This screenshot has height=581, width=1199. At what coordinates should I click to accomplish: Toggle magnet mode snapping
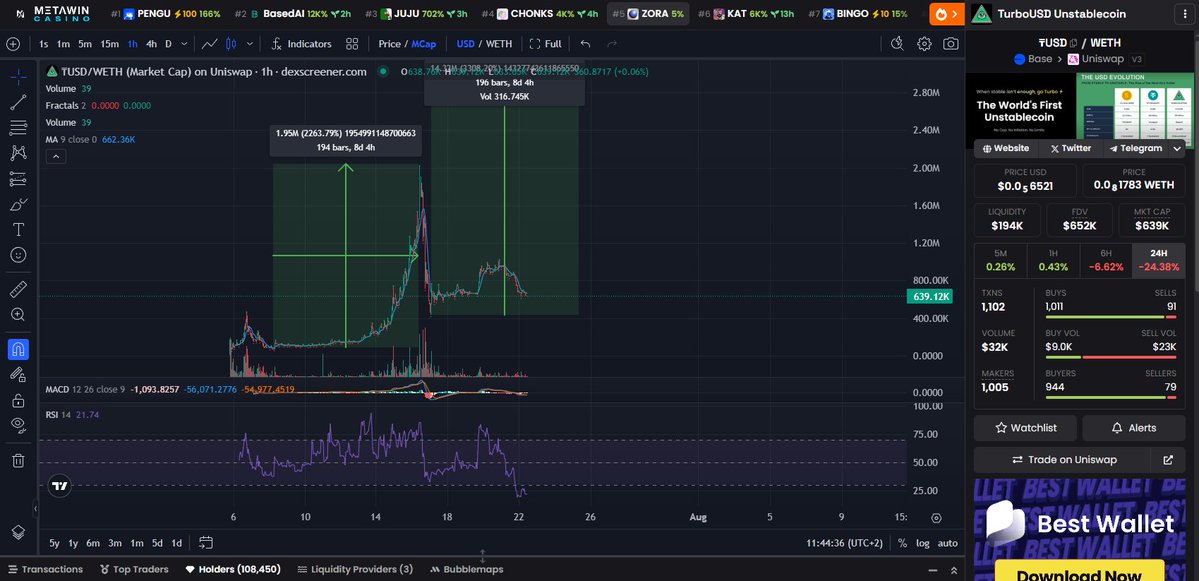pyautogui.click(x=18, y=349)
